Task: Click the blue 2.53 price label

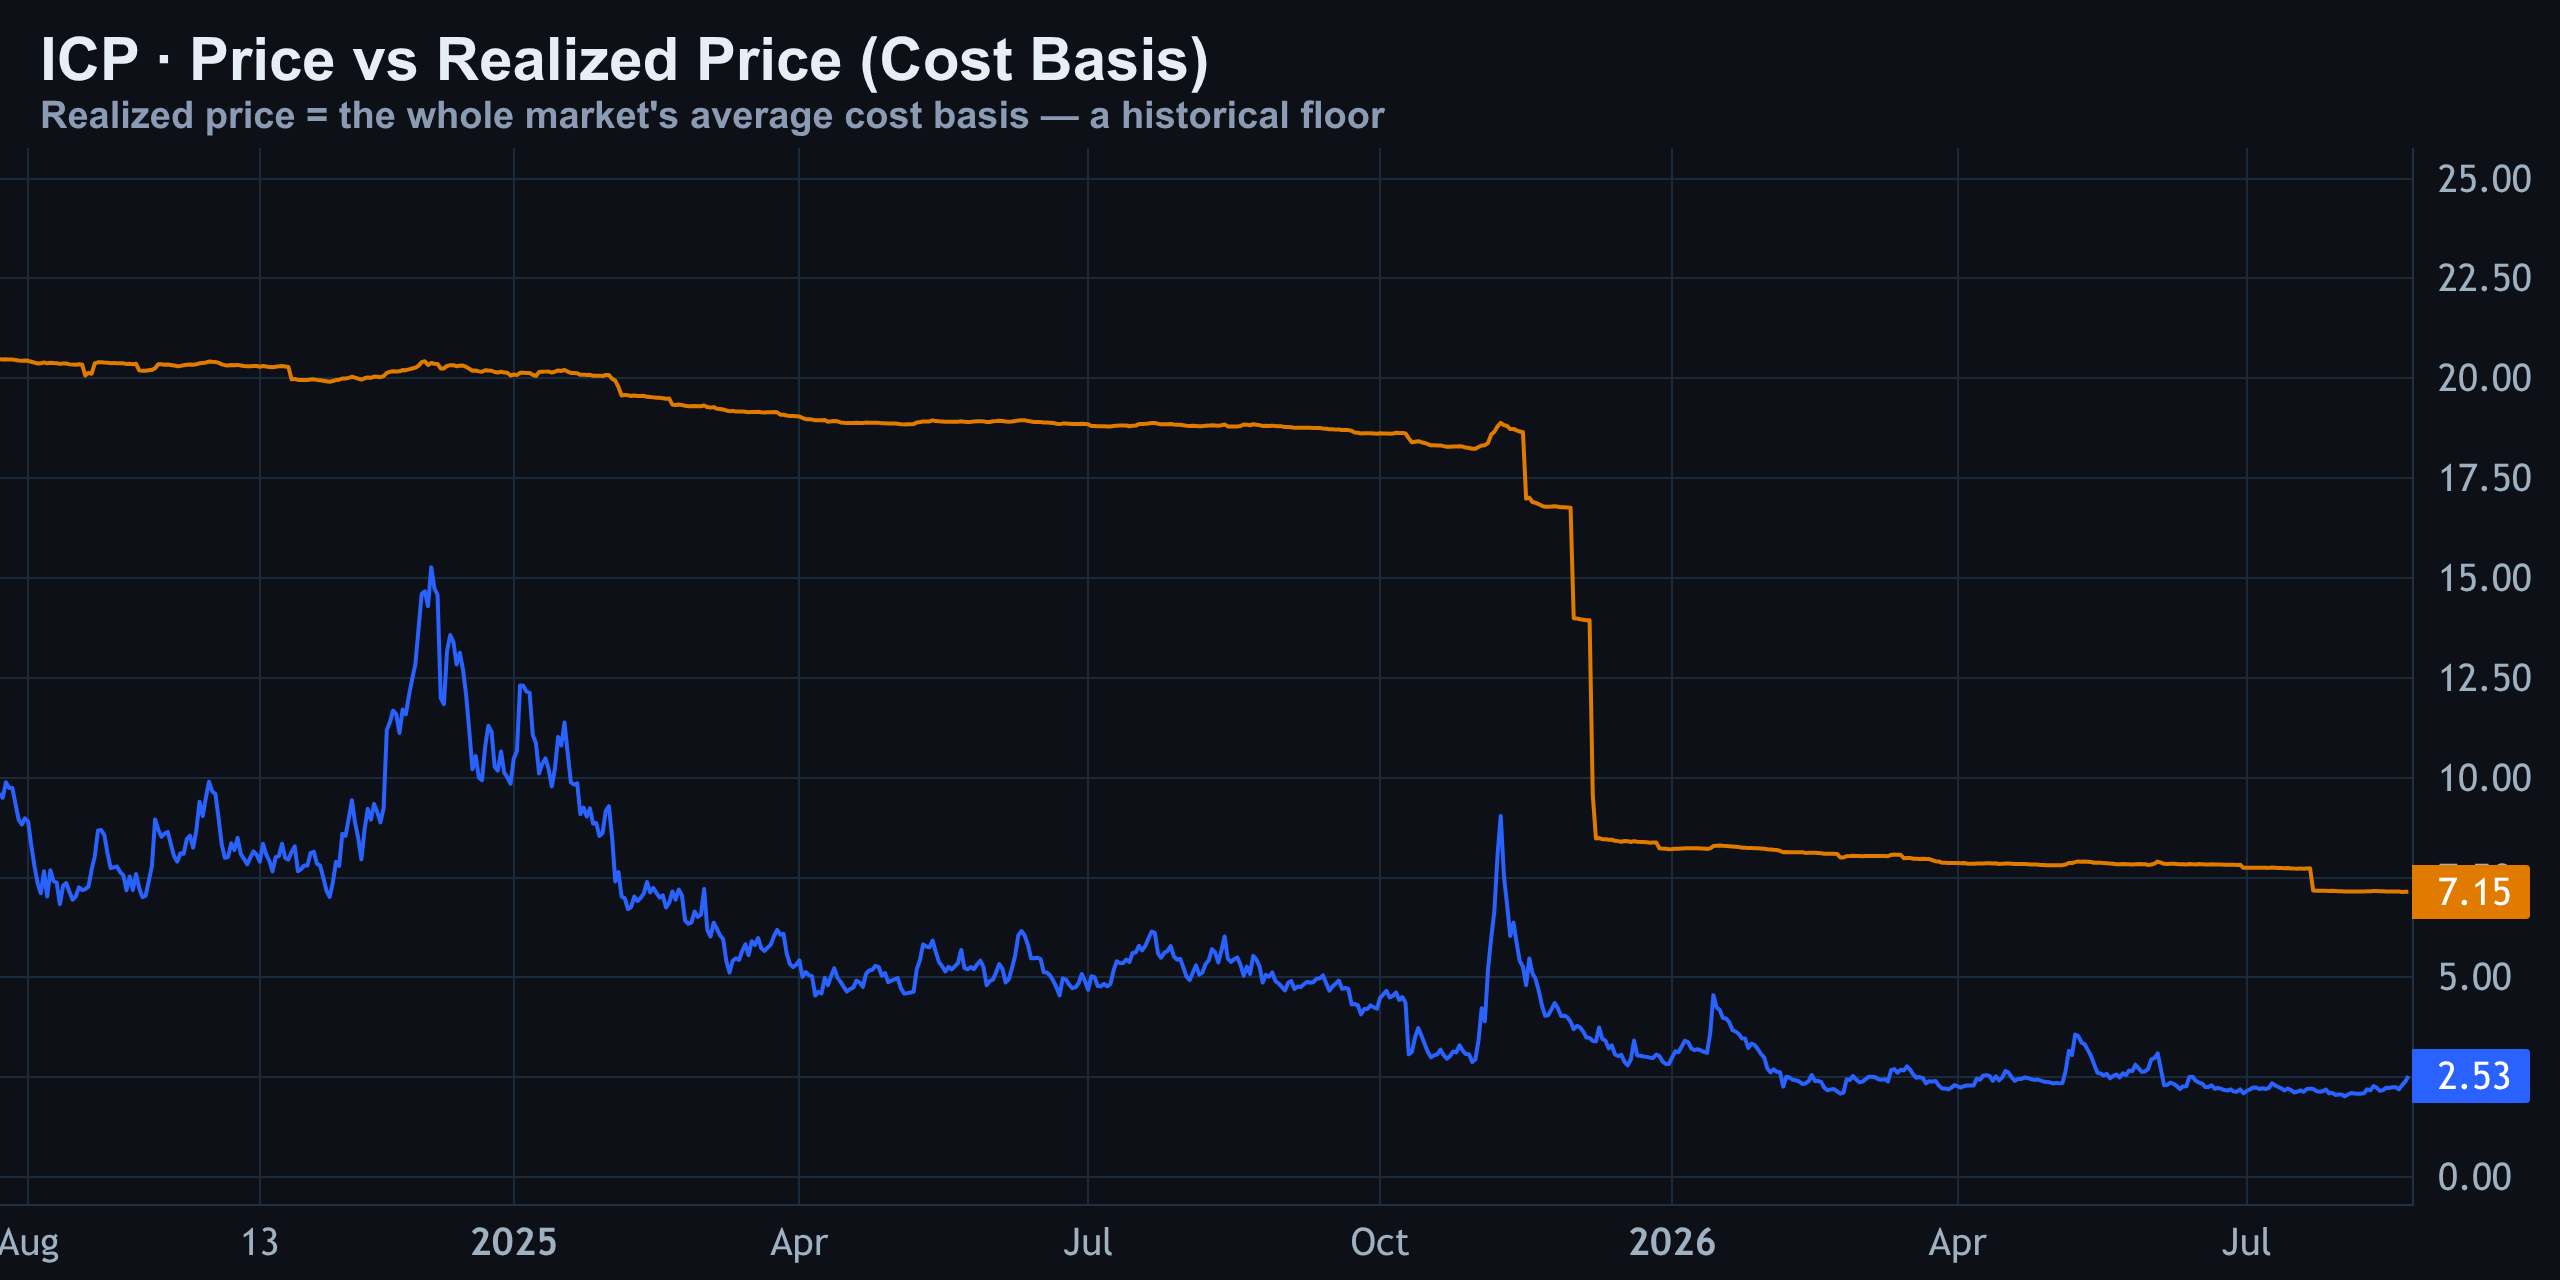Action: (2470, 1076)
